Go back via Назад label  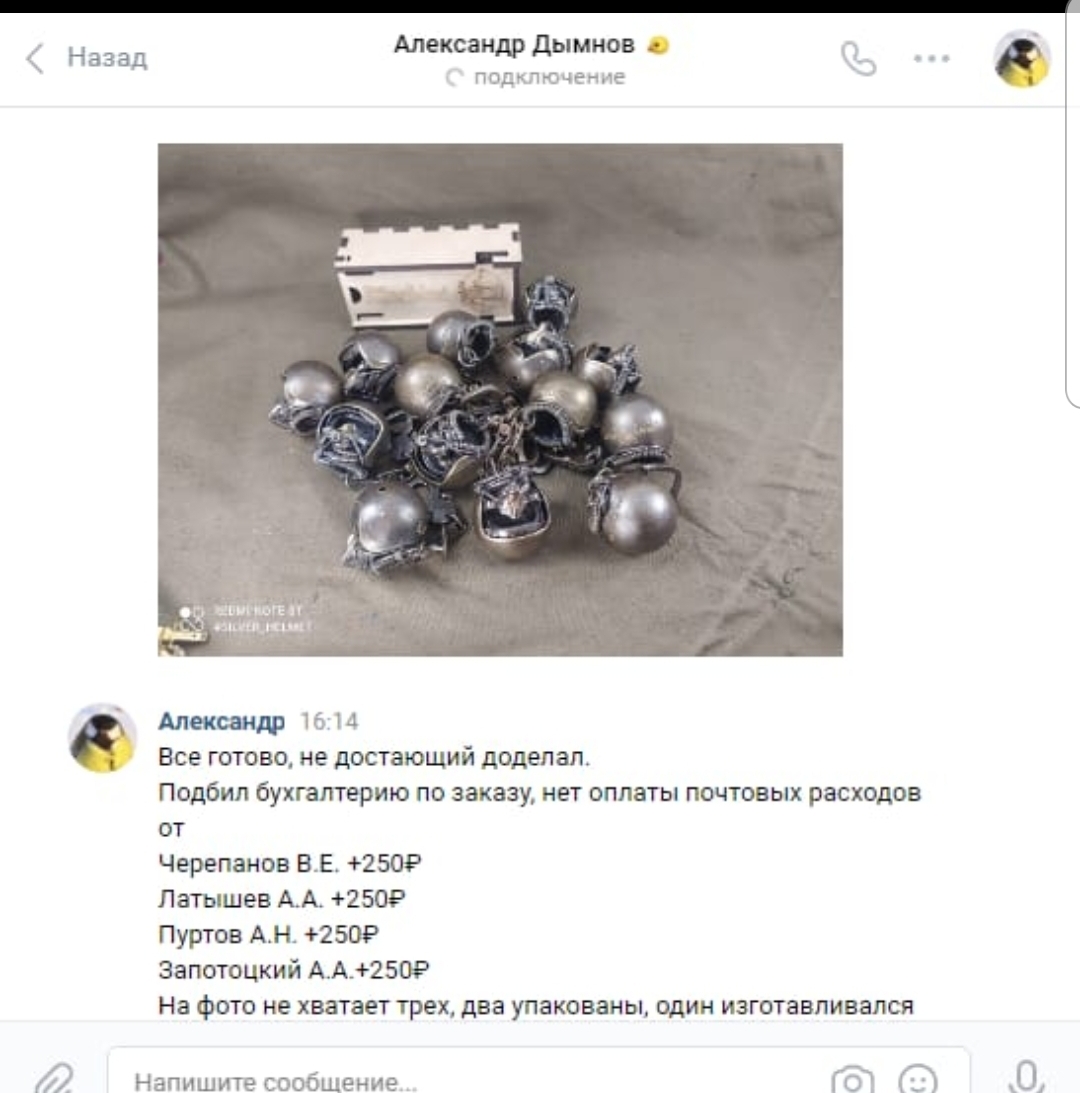point(107,57)
